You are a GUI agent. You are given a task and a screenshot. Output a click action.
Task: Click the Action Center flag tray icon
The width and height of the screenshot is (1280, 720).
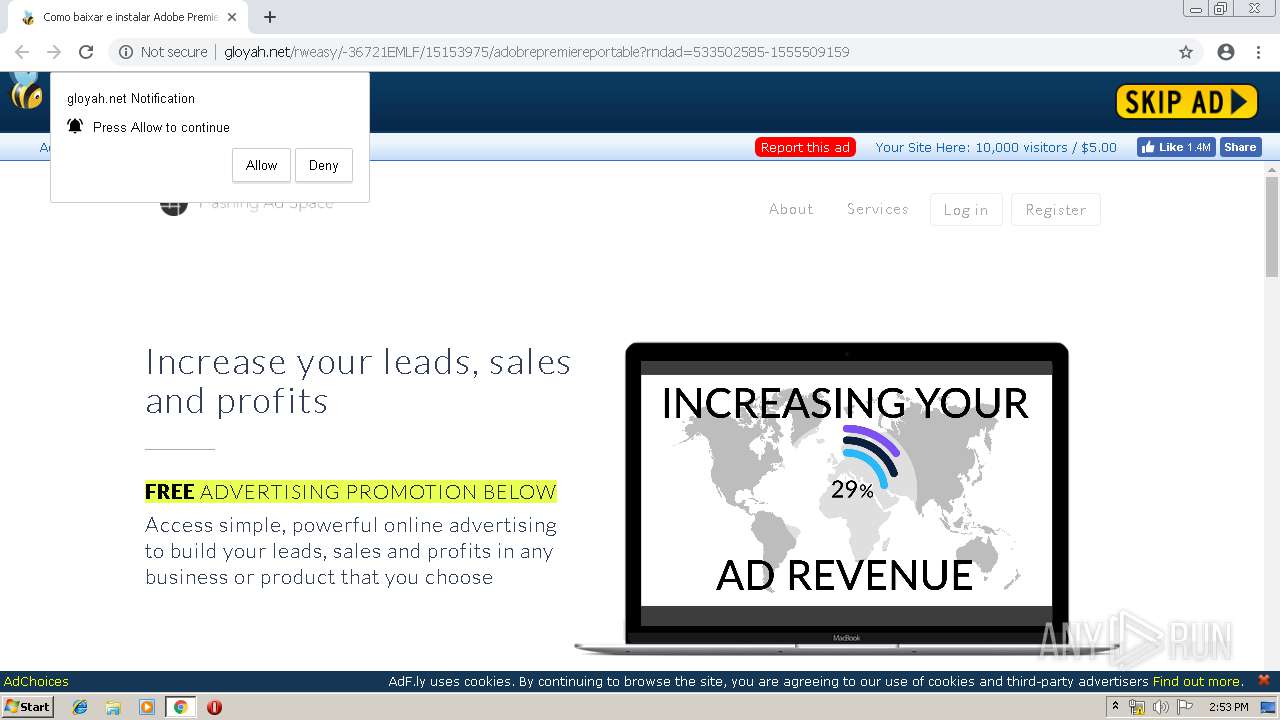1183,707
